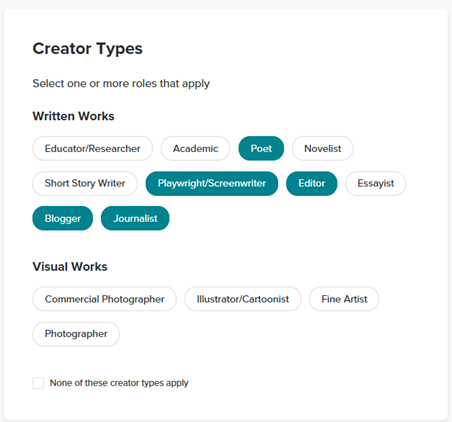Select Commercial Photographer under Visual Works
This screenshot has height=422, width=452.
coord(104,299)
